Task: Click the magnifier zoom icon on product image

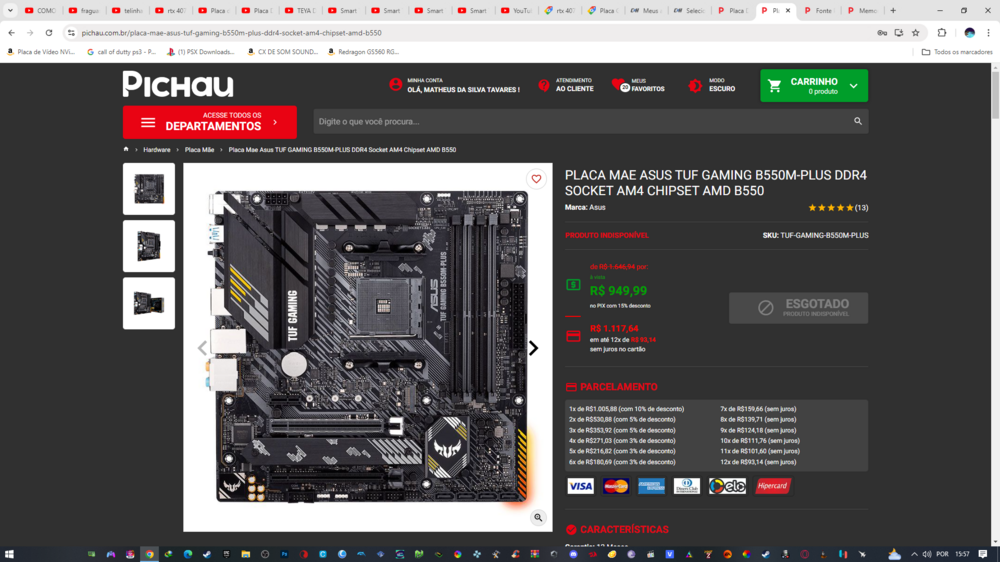Action: coord(538,517)
